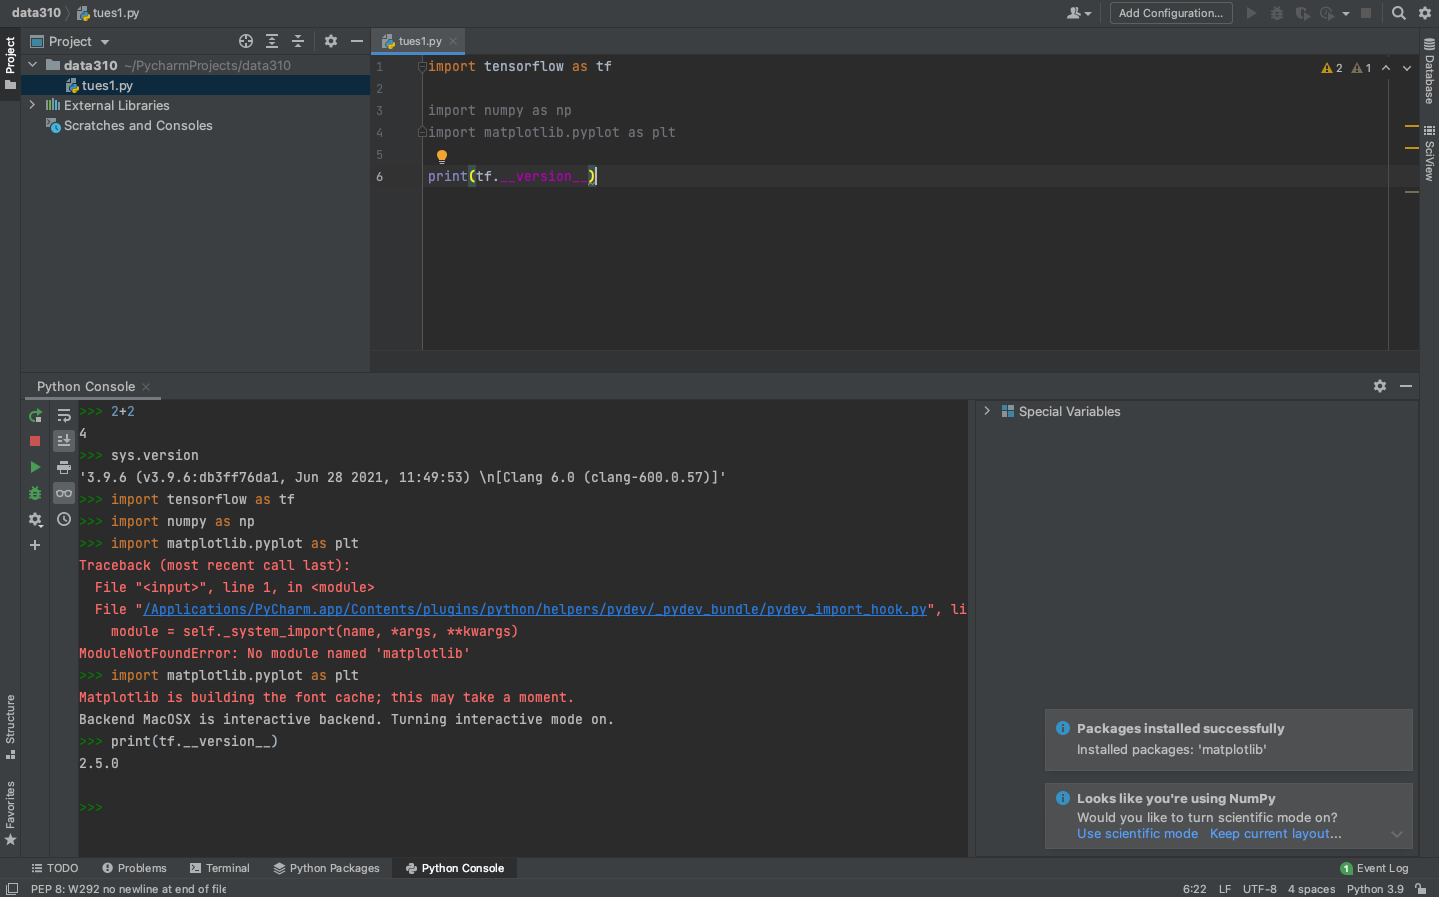Screen dimensions: 1439x897
Task: Expand all in Project panel
Action: pyautogui.click(x=272, y=41)
